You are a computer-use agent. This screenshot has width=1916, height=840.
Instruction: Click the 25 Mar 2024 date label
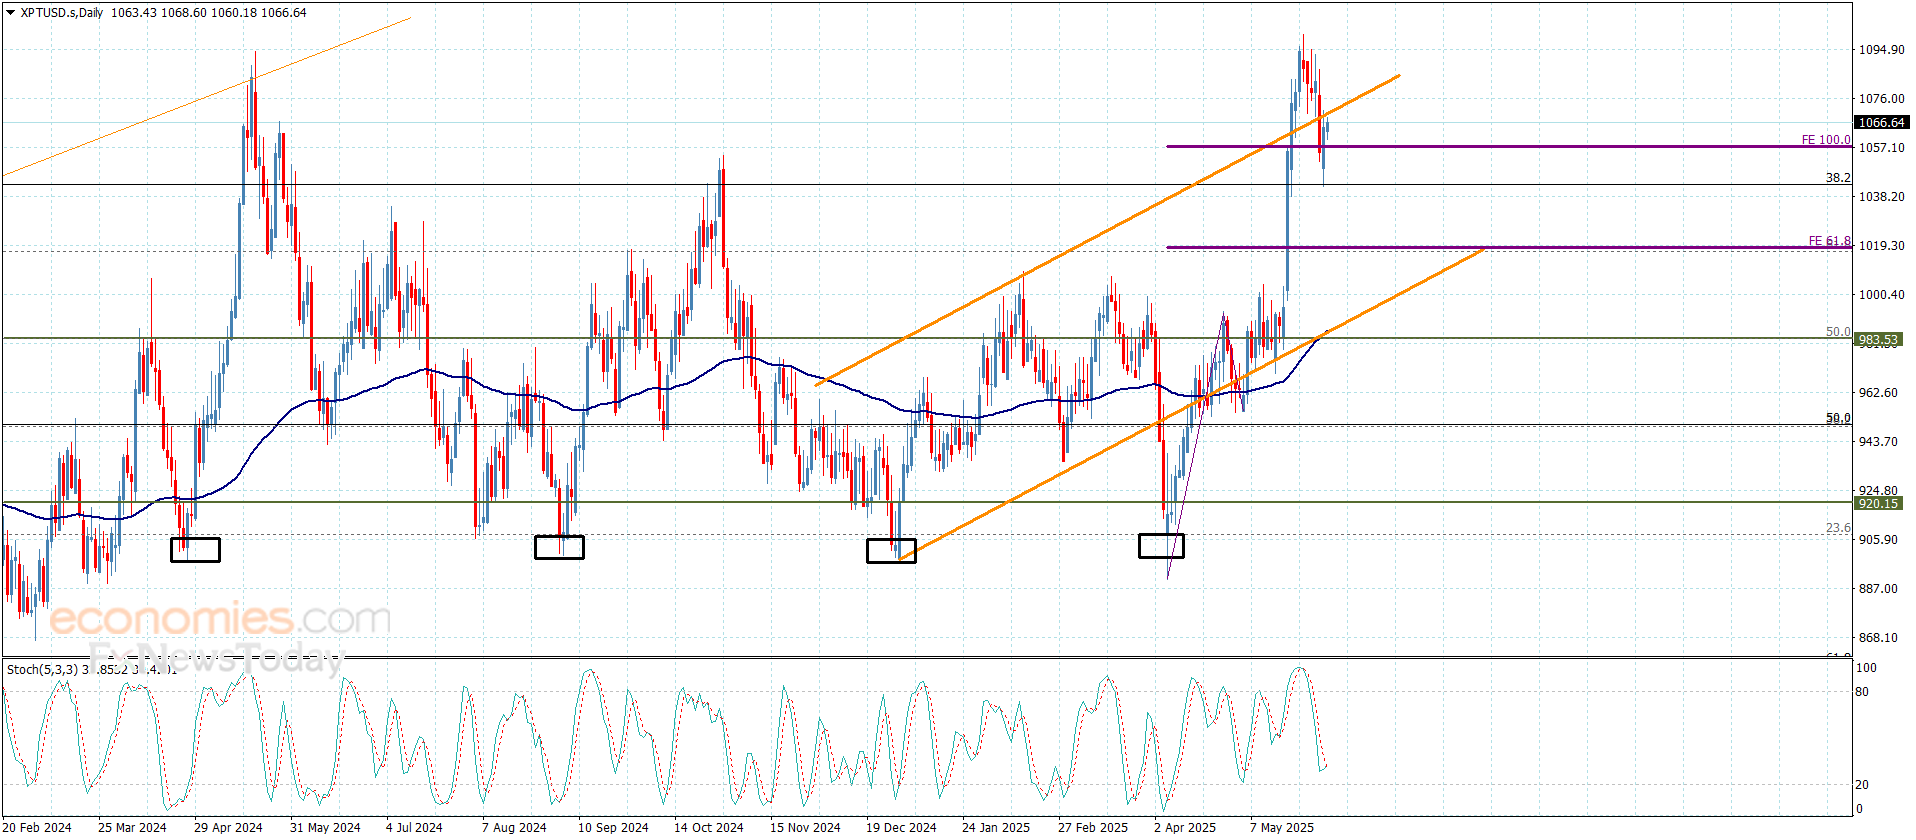(132, 828)
